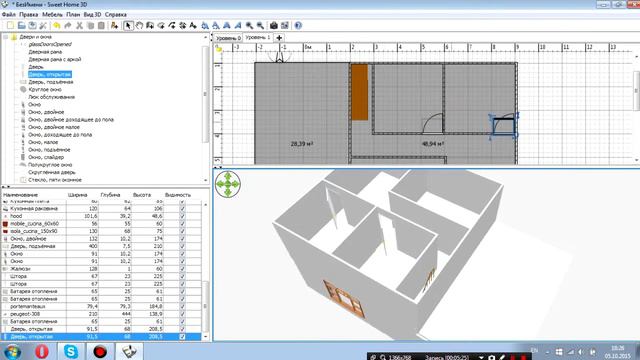This screenshot has height=360, width=640.
Task: Click the Save home toolbar icon
Action: click(32, 25)
